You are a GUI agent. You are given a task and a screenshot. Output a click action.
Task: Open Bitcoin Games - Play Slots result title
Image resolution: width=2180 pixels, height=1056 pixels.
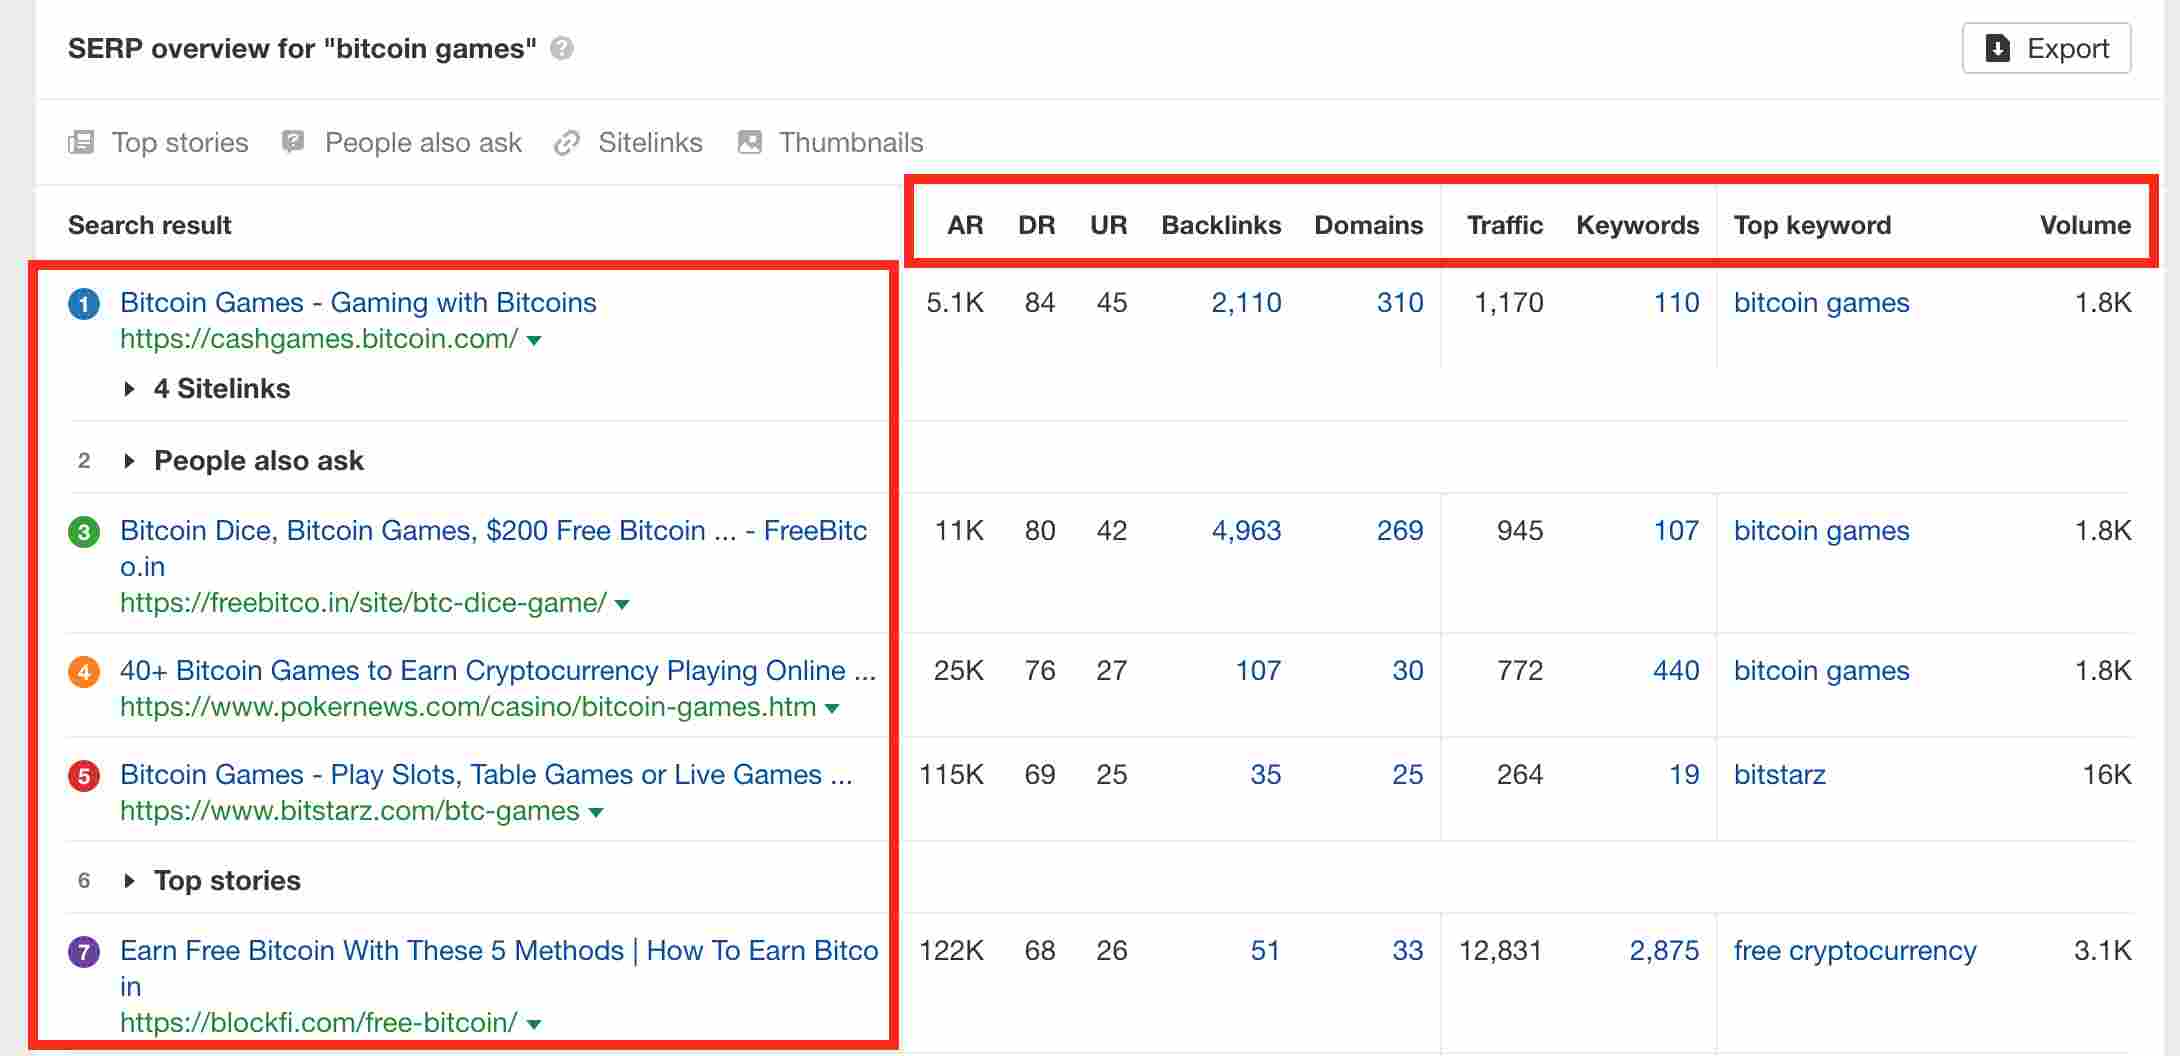tap(486, 774)
